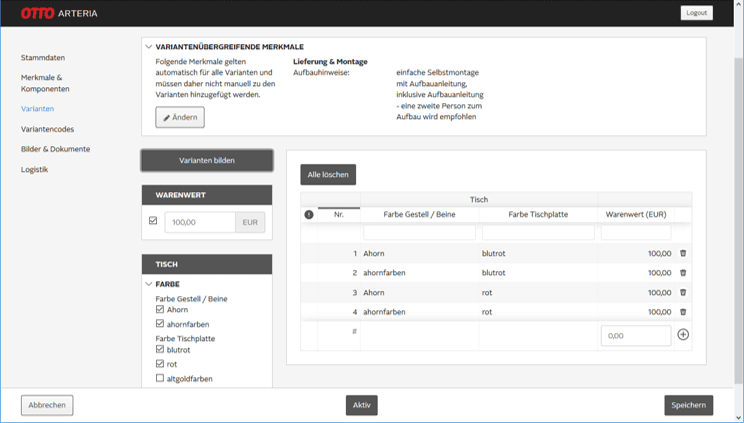Uncheck the rot checkbox
Viewport: 744px width, 423px height.
(160, 364)
